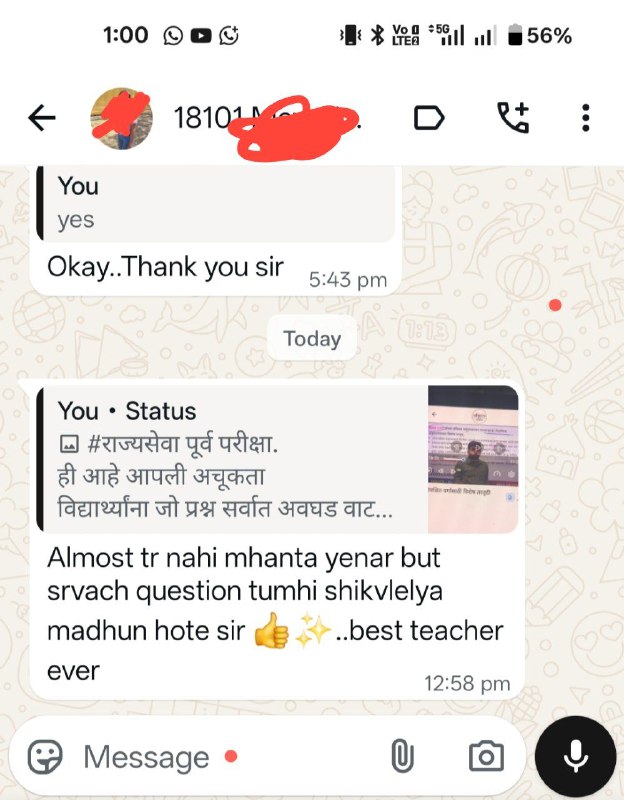Open the three-dot more options menu
Image resolution: width=624 pixels, height=800 pixels.
[586, 118]
